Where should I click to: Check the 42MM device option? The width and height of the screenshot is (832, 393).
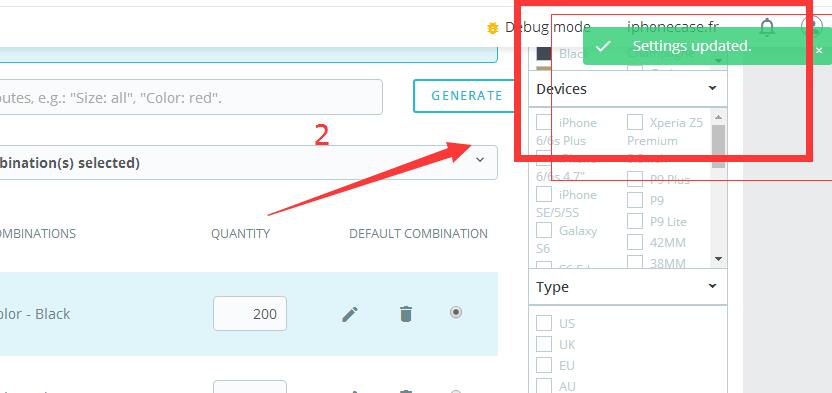tap(635, 242)
